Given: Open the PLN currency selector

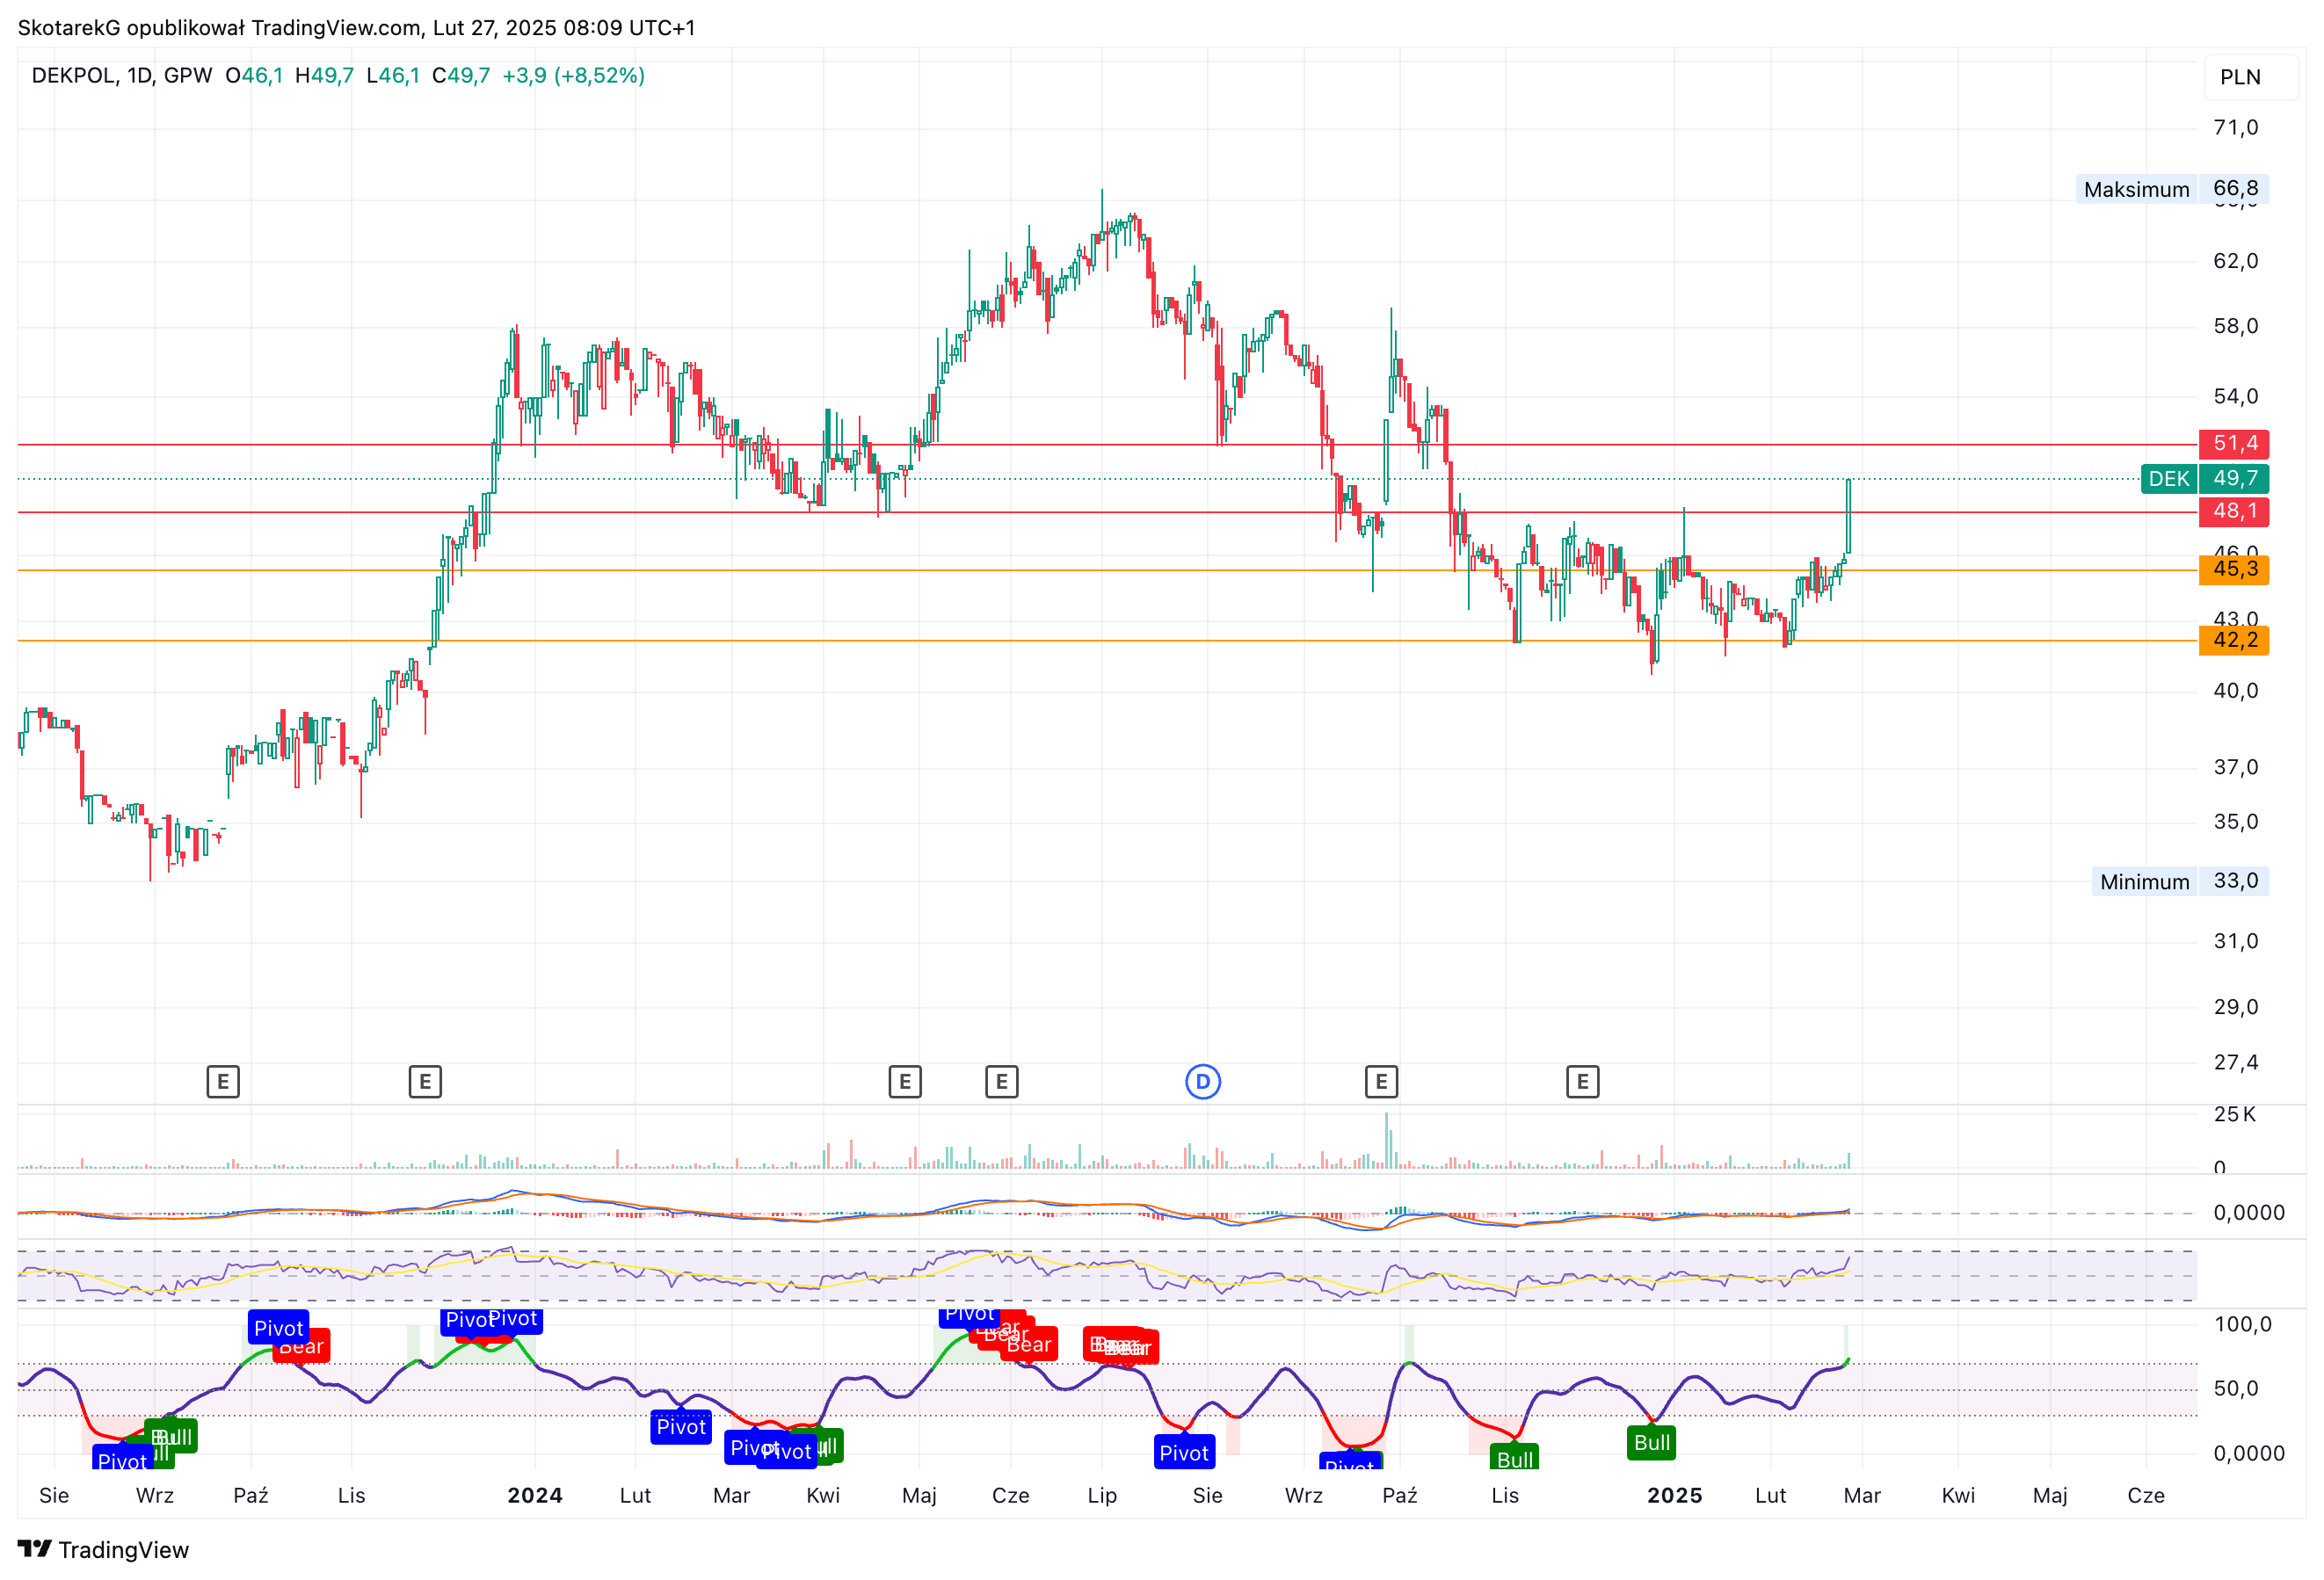Looking at the screenshot, I should point(2250,77).
